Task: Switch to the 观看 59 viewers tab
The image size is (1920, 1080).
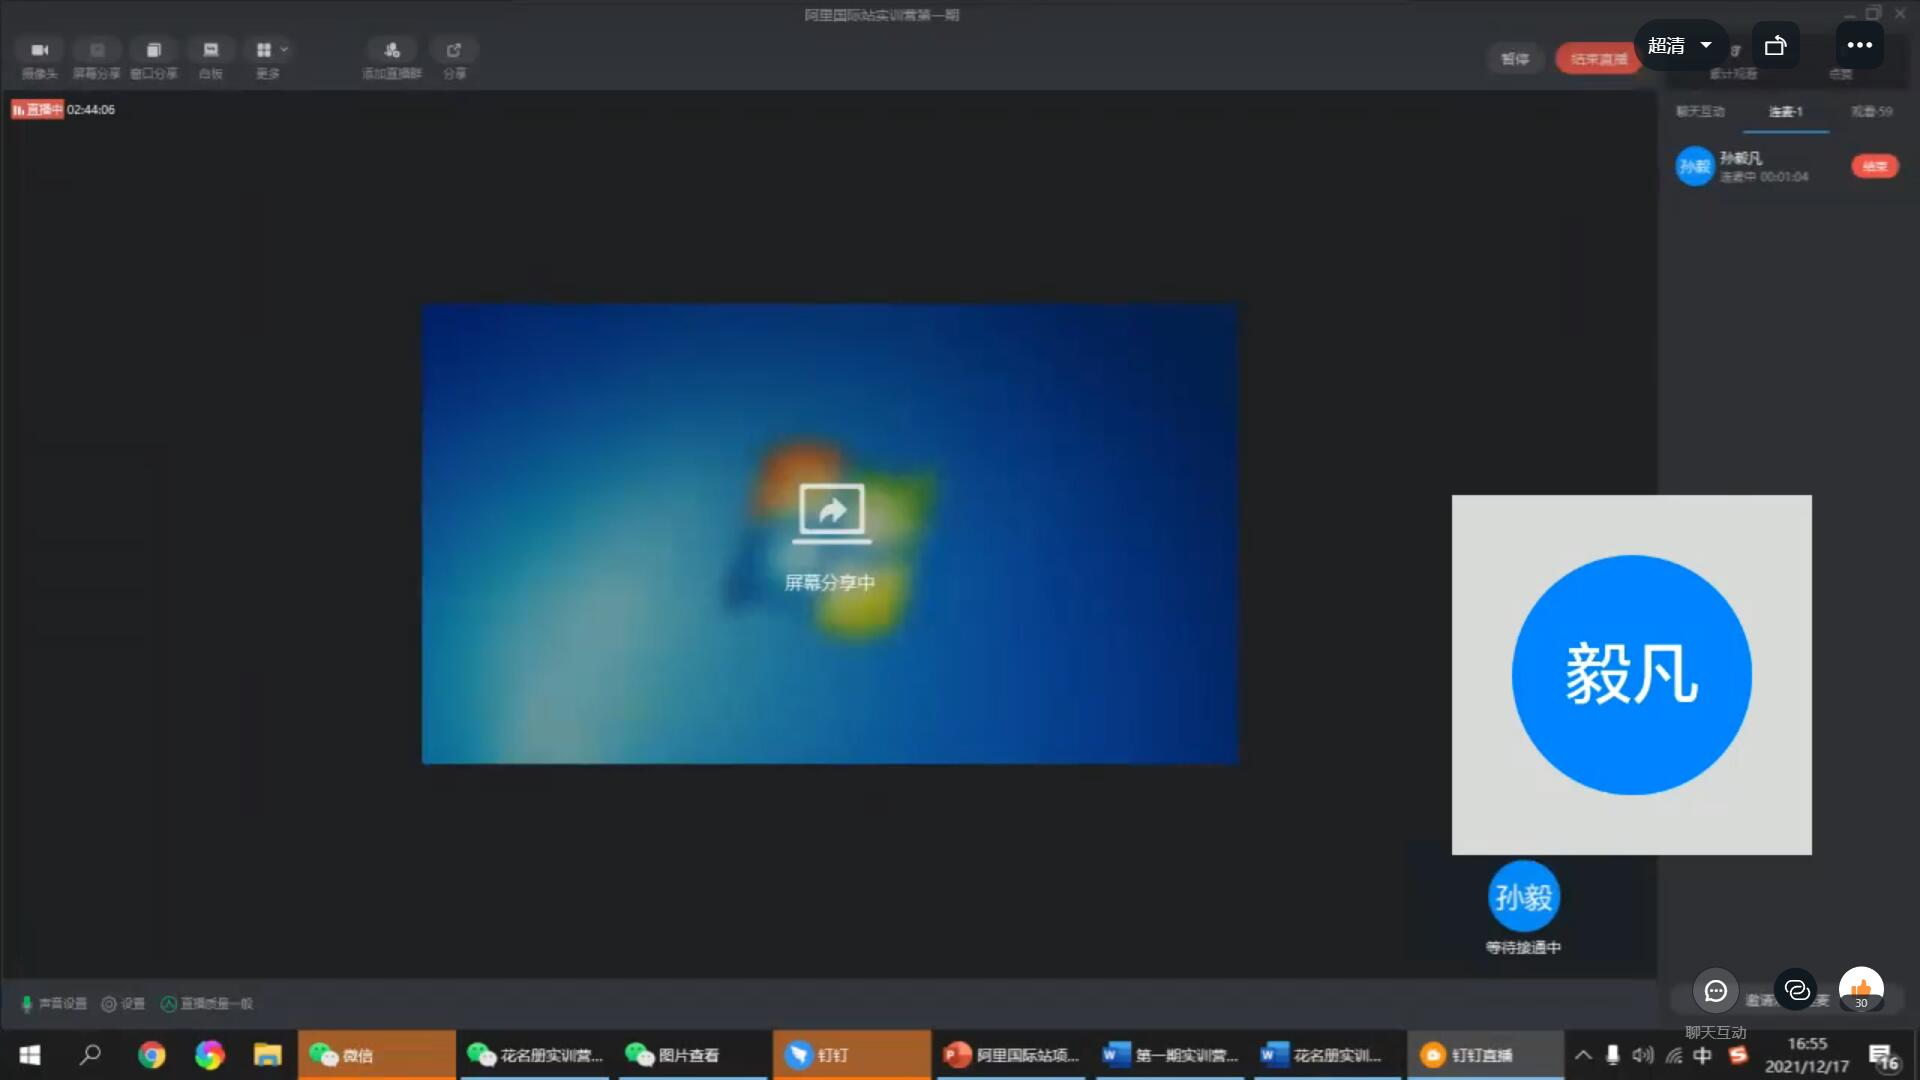Action: 1871,112
